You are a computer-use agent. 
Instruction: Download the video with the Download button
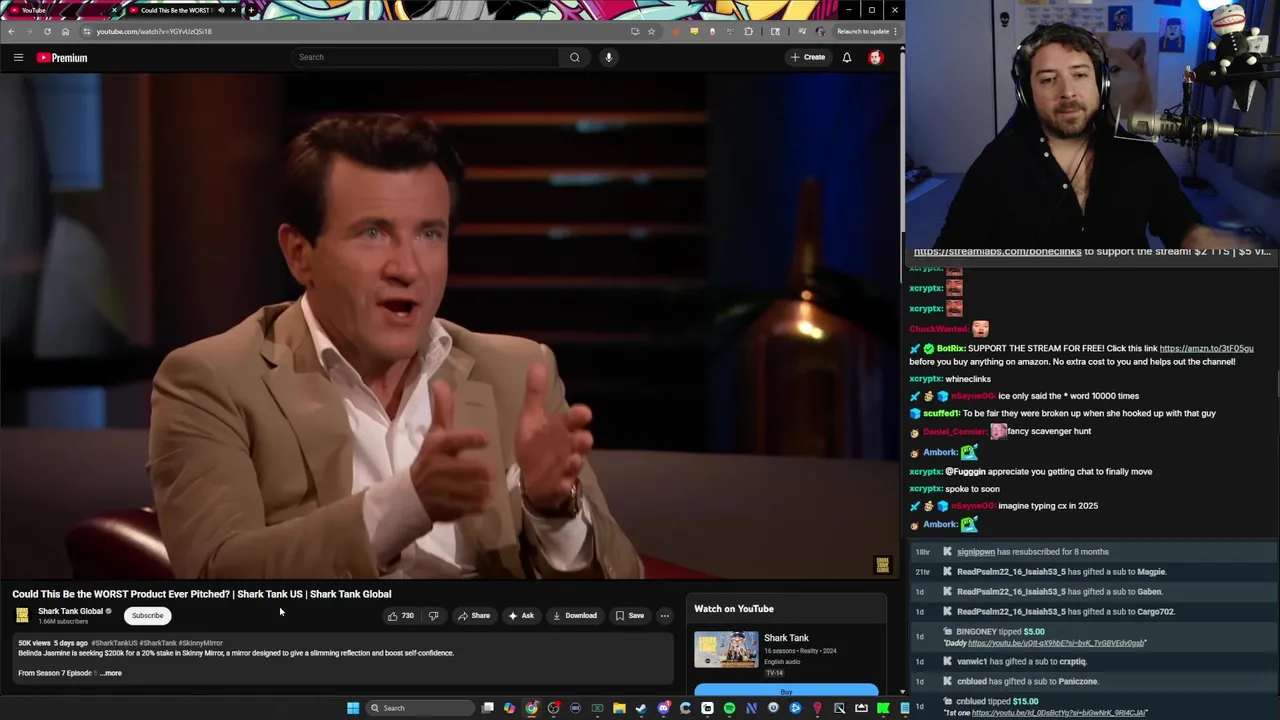point(575,616)
